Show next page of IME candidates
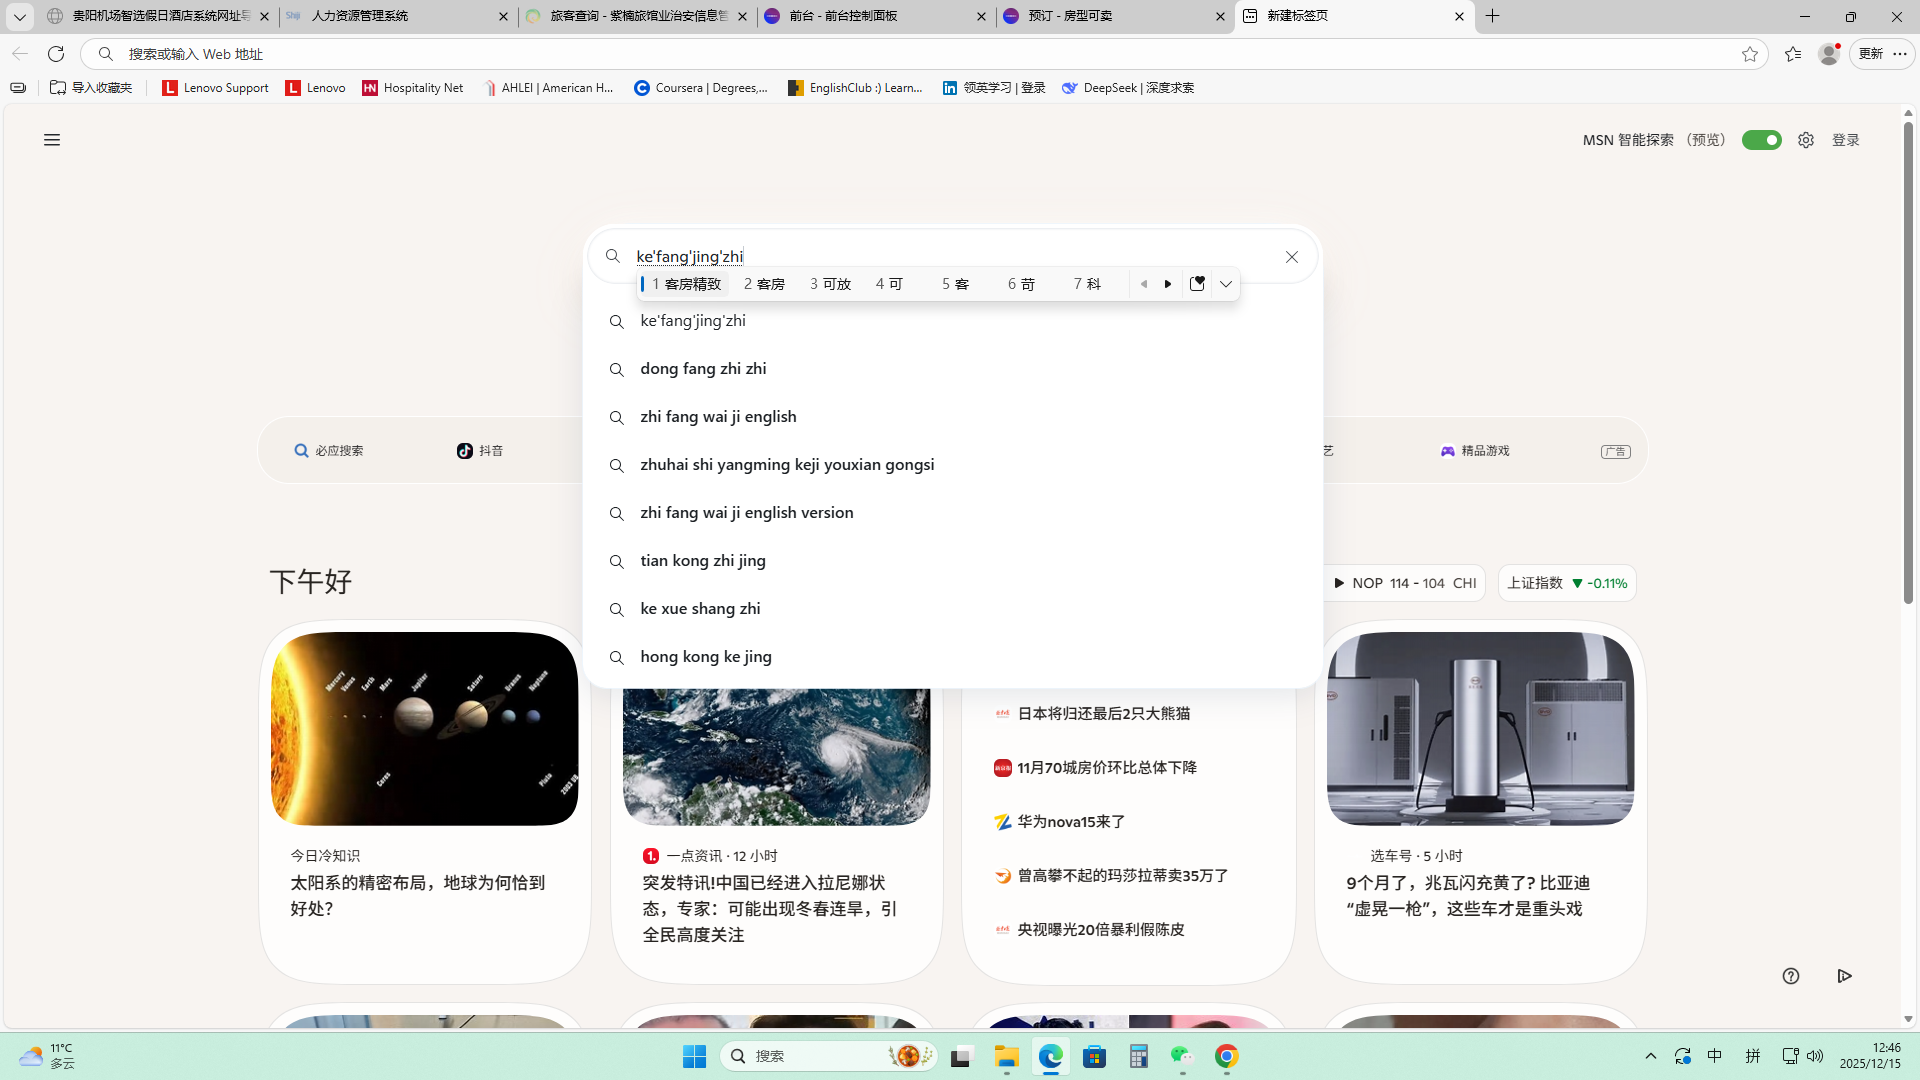Screen dimensions: 1920x1080 click(1168, 284)
